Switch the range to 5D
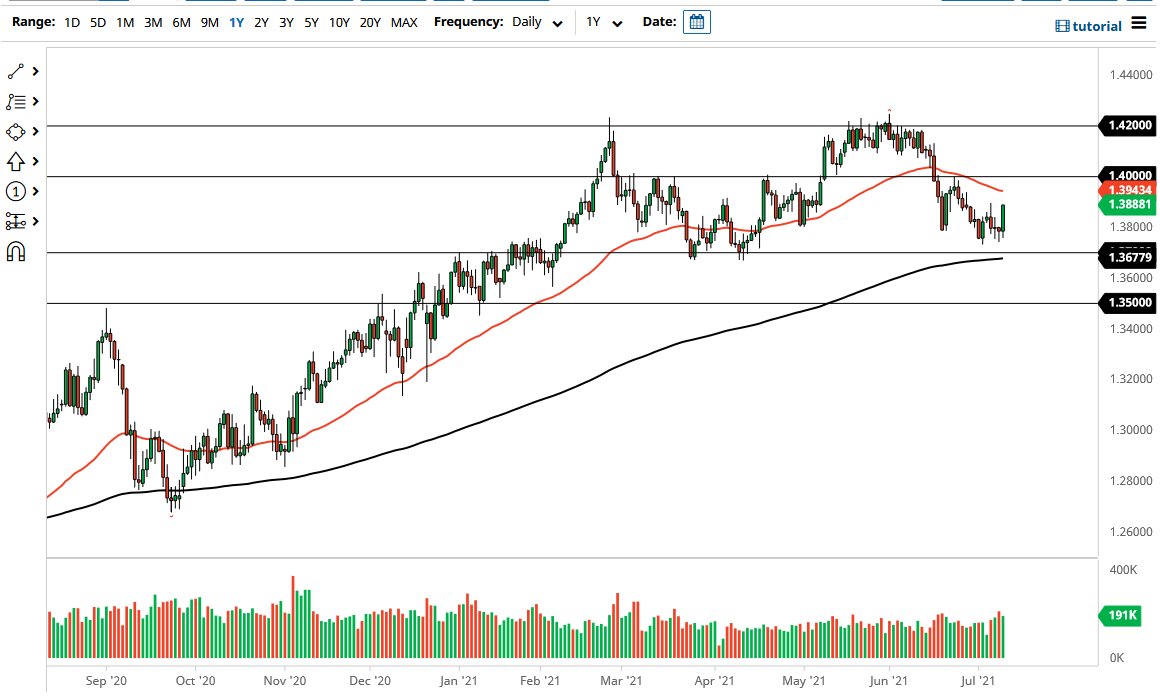The width and height of the screenshot is (1160, 699). click(x=97, y=21)
